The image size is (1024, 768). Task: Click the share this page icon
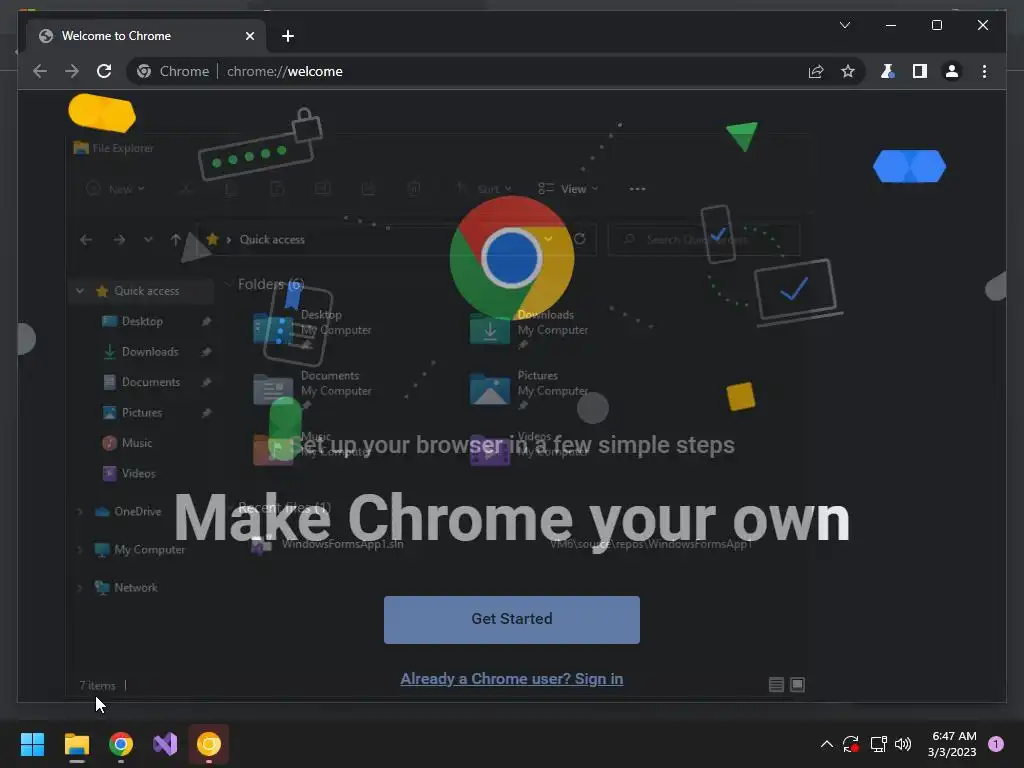(x=816, y=71)
